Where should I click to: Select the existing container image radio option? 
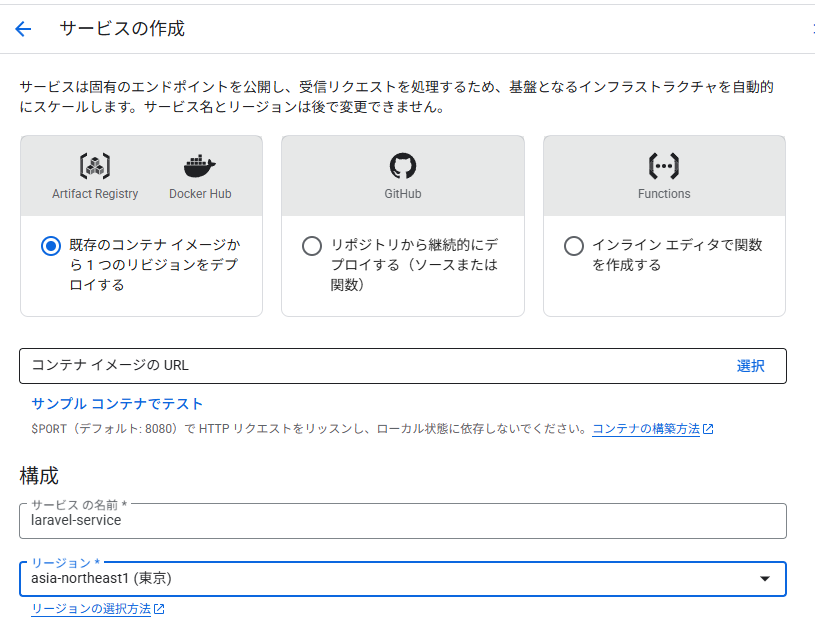click(51, 246)
